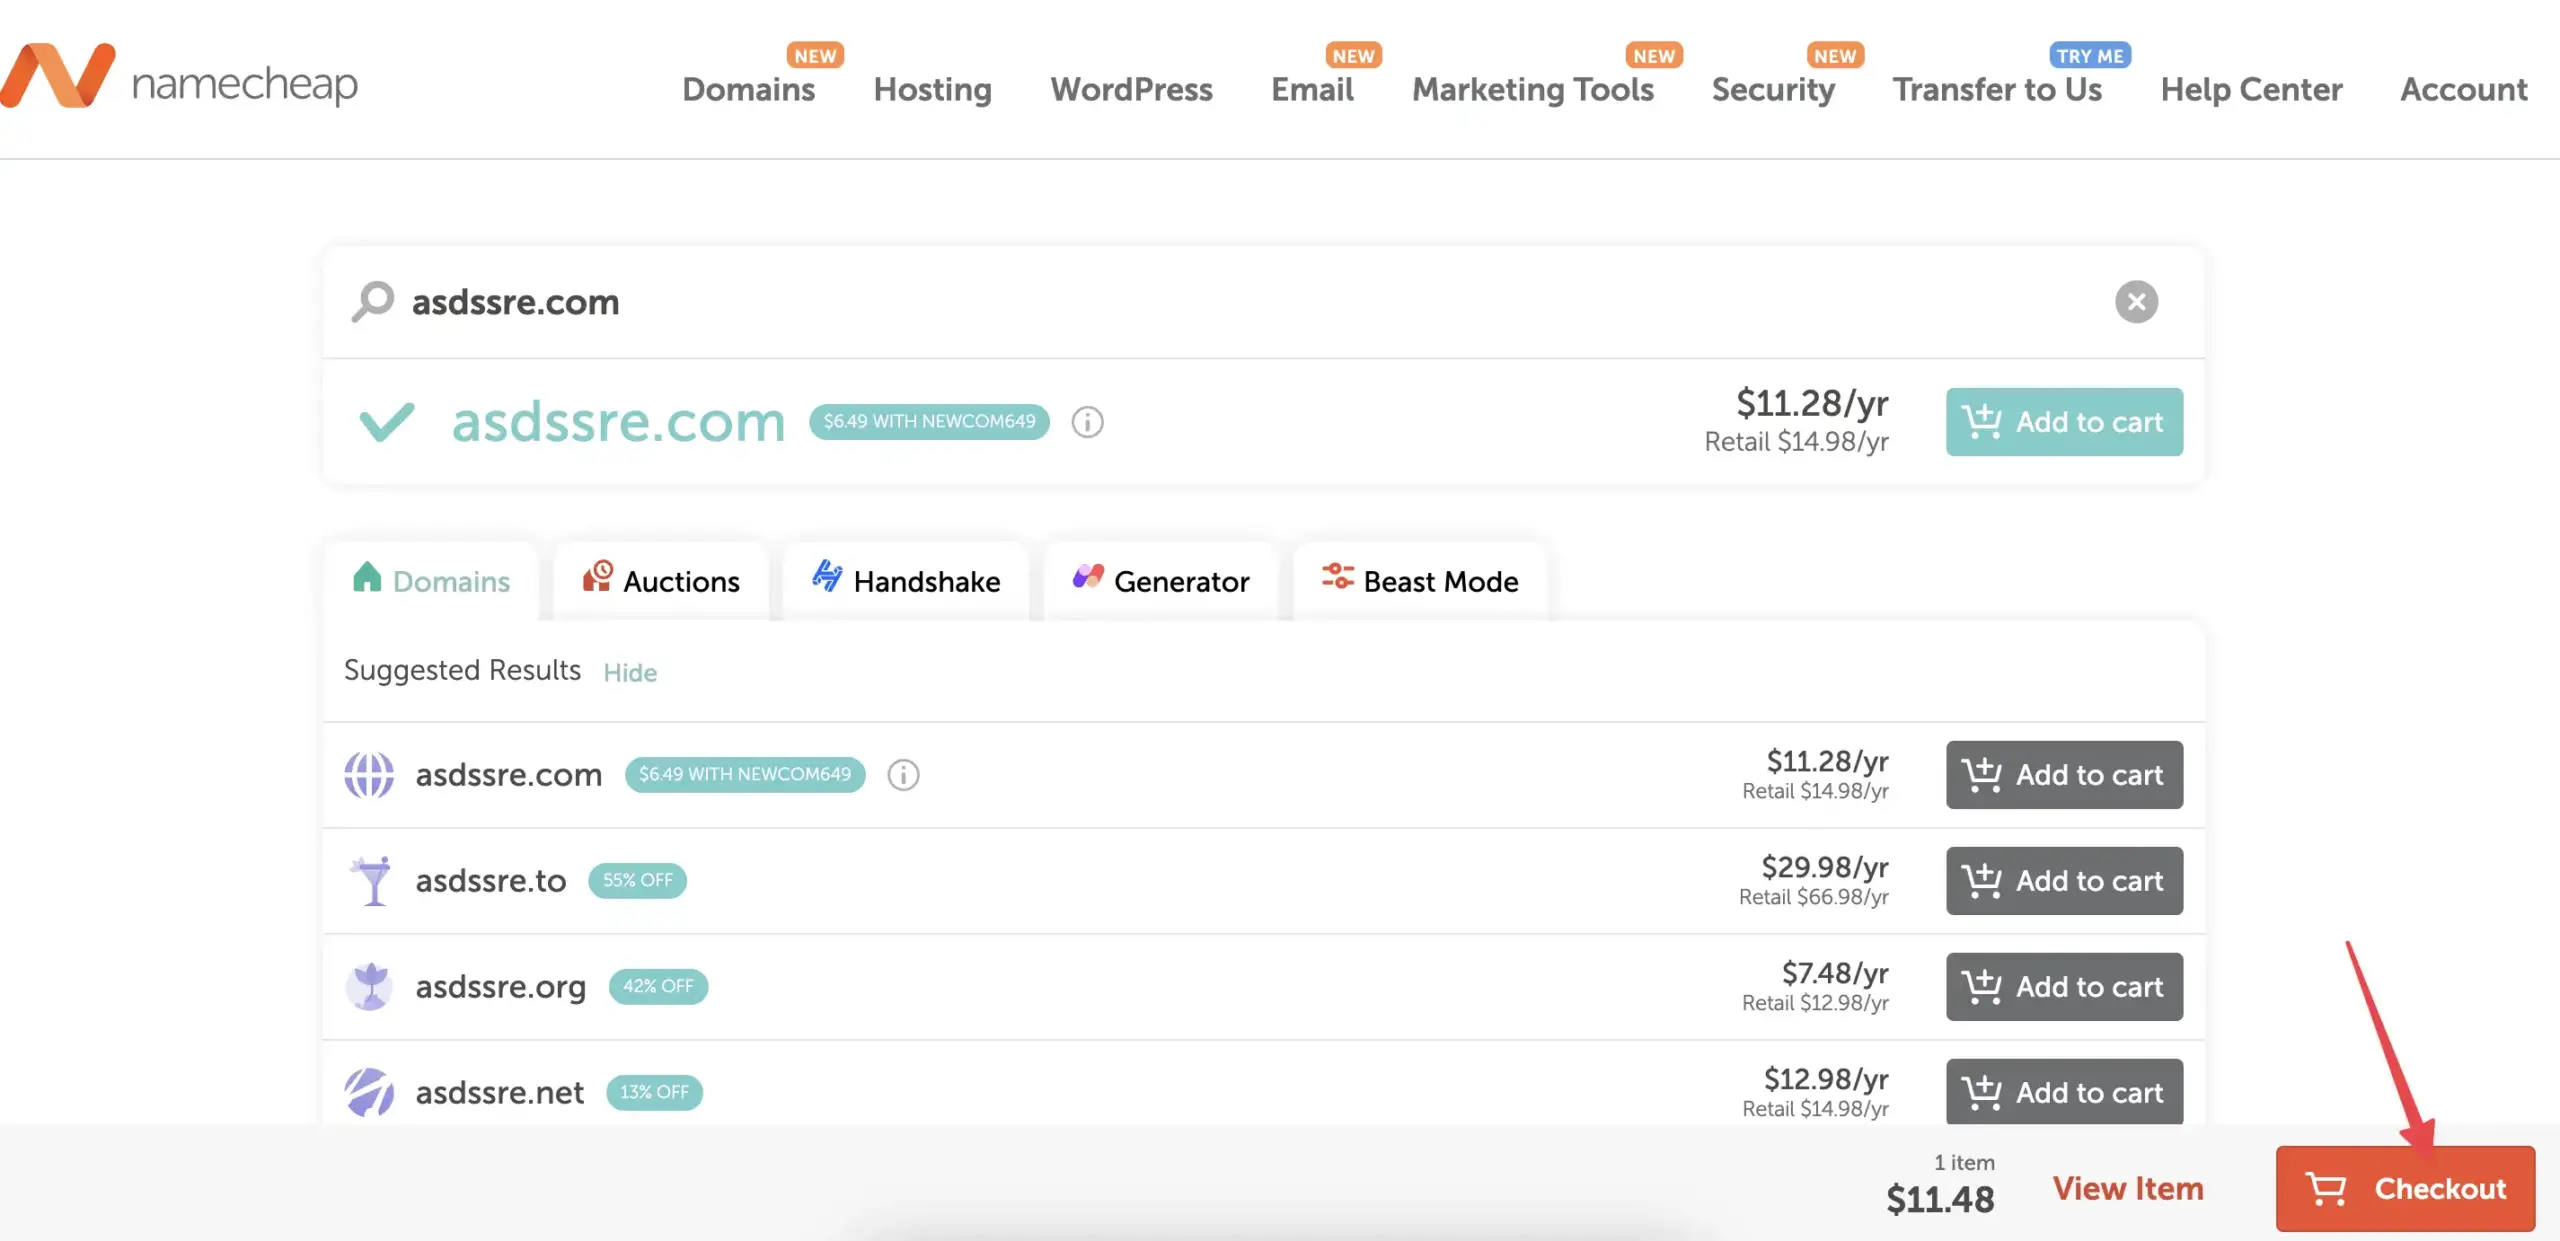Click the $7.48/yr price
This screenshot has width=2560, height=1241.
pos(1835,972)
